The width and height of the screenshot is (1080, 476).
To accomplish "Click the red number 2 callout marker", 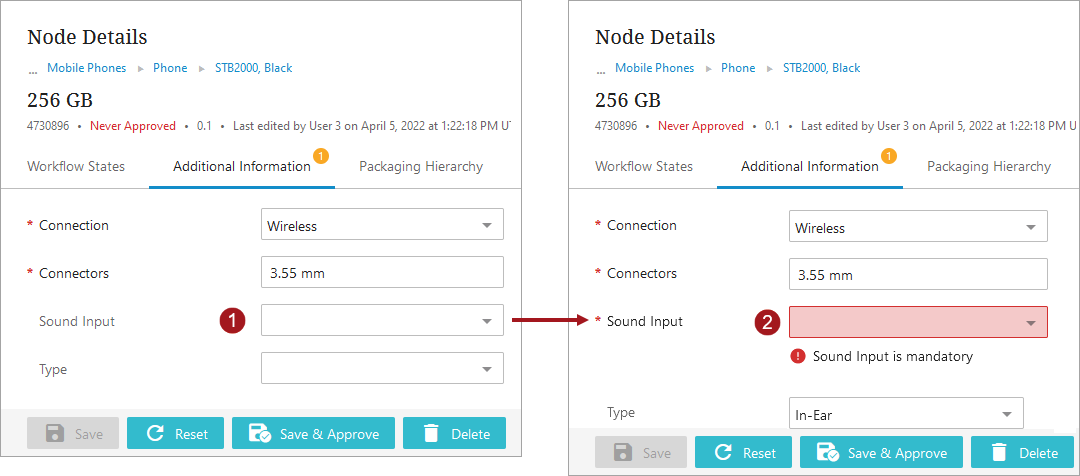I will click(768, 322).
